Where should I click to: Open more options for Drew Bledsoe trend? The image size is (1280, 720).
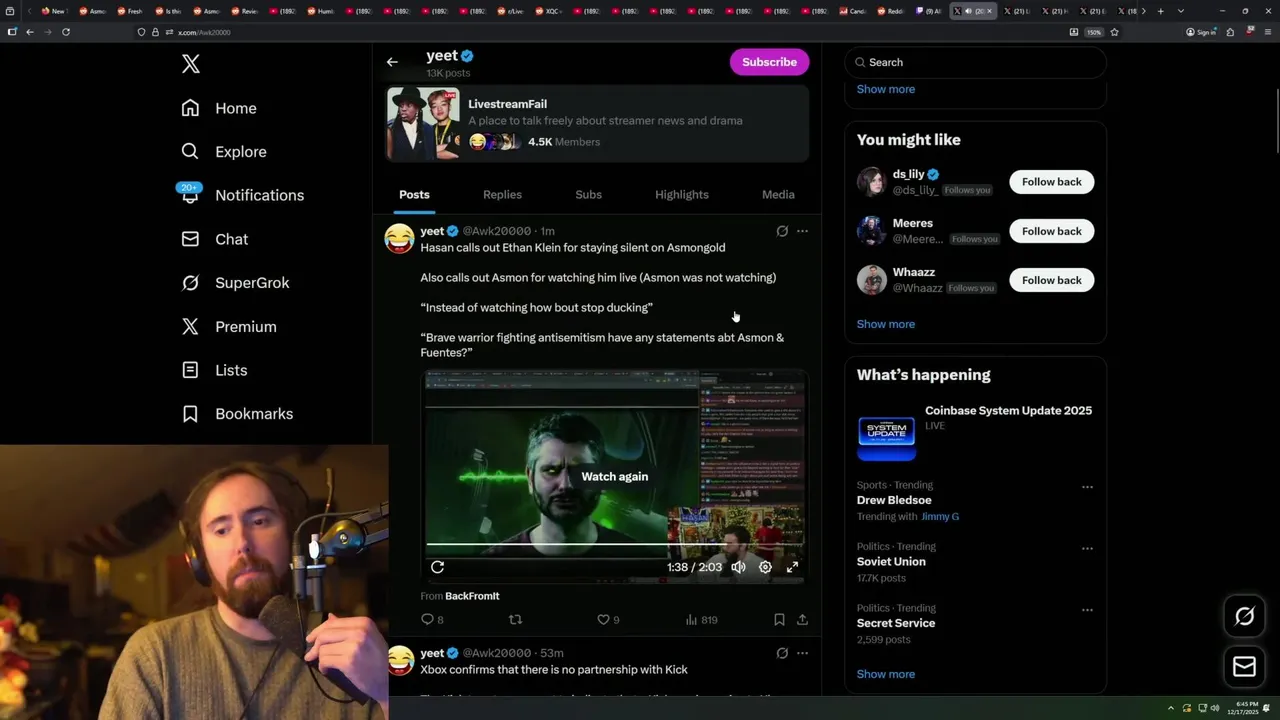pyautogui.click(x=1087, y=487)
